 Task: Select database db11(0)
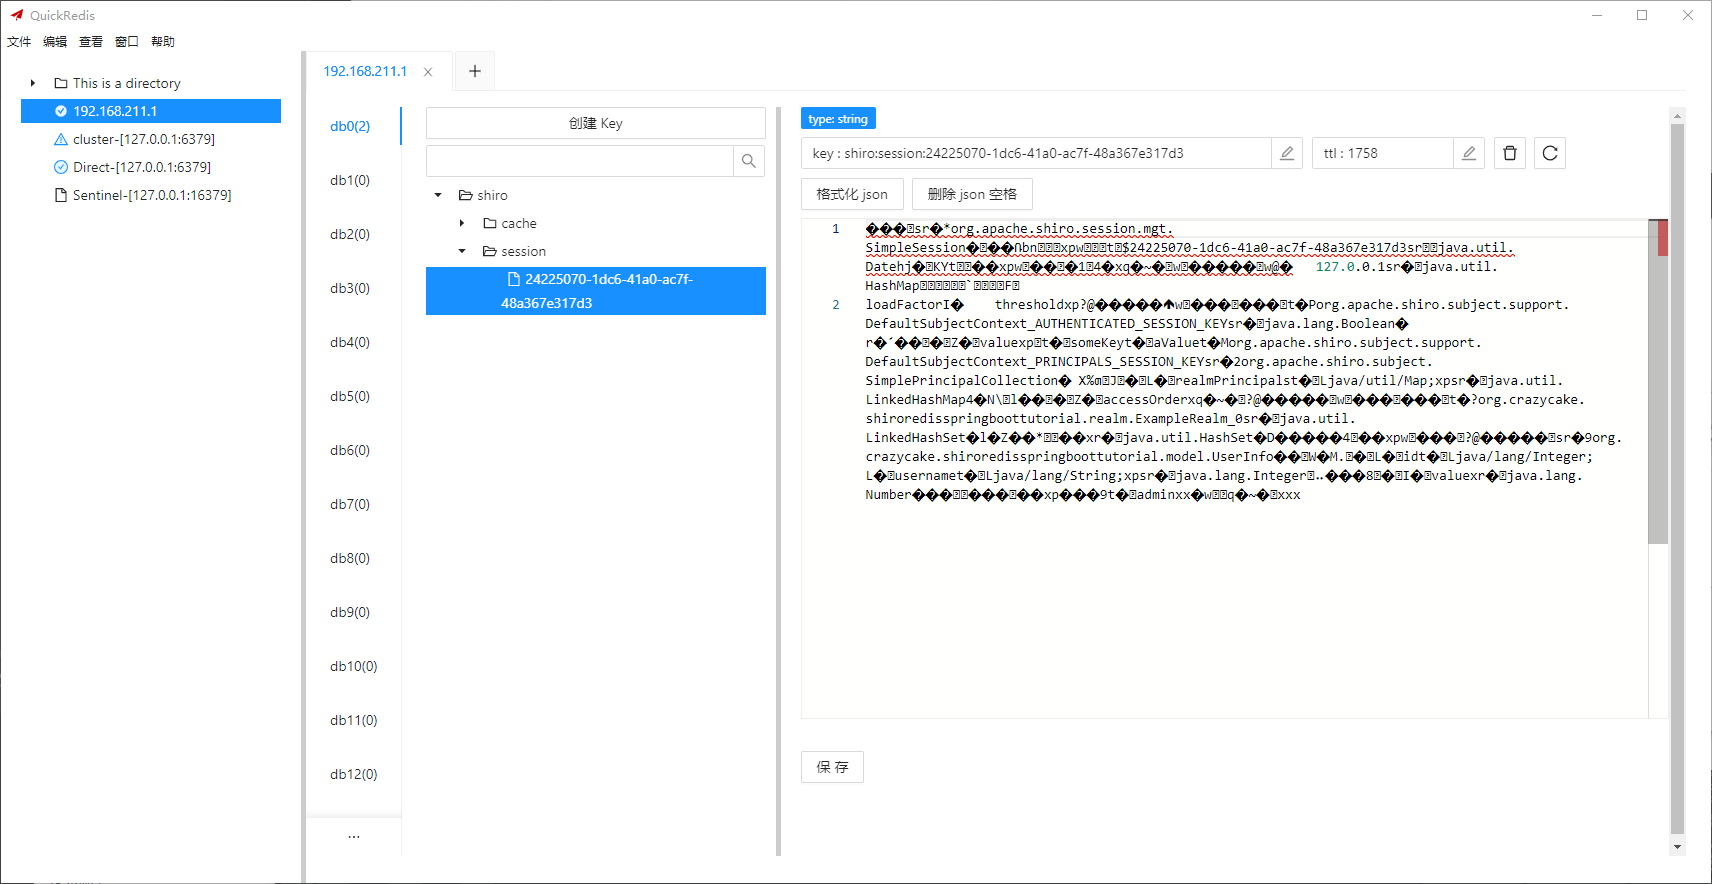(353, 720)
